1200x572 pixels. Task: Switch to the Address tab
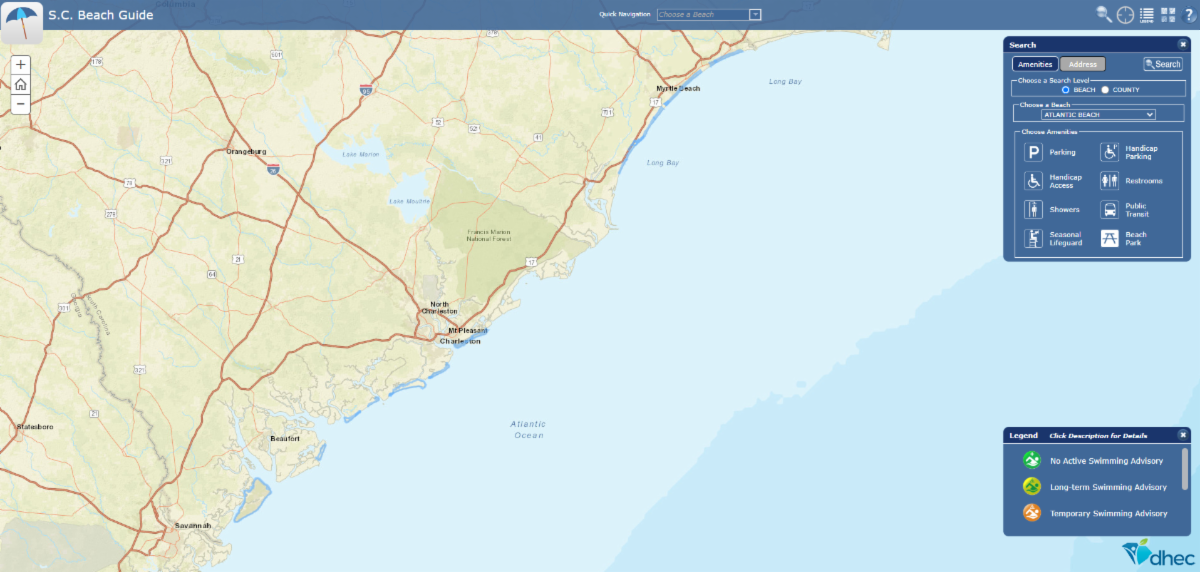click(x=1083, y=64)
